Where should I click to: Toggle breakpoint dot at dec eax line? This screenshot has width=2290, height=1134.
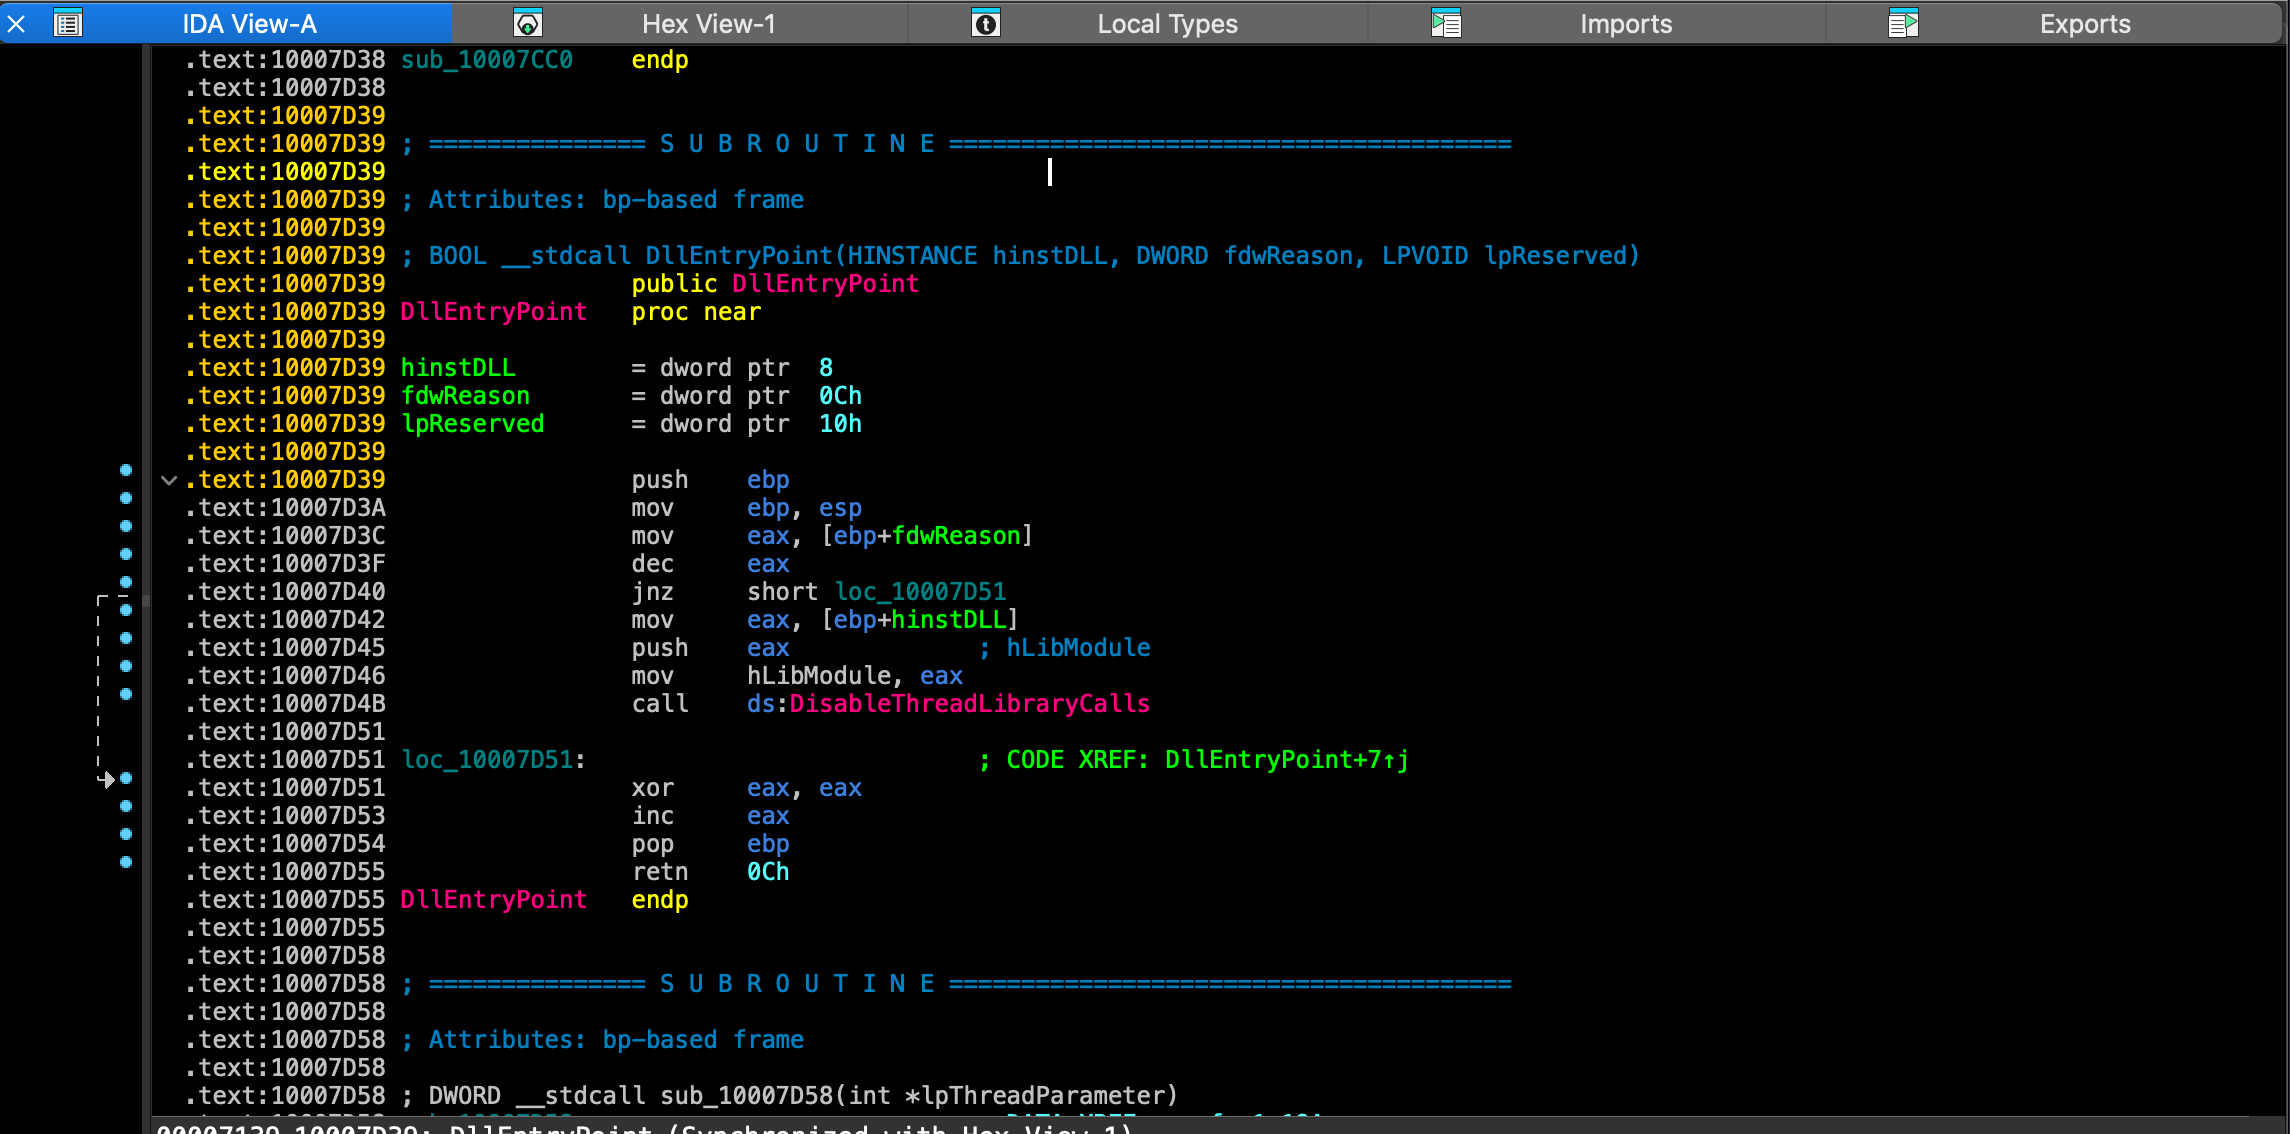(126, 554)
